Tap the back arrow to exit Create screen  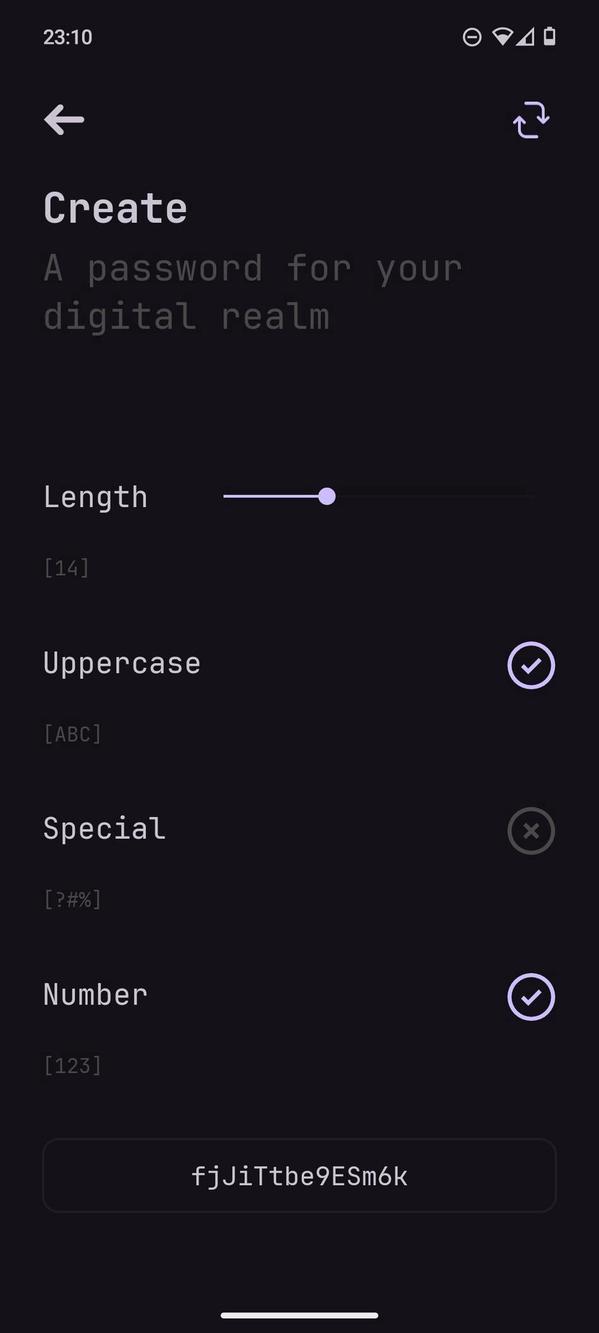[x=63, y=119]
